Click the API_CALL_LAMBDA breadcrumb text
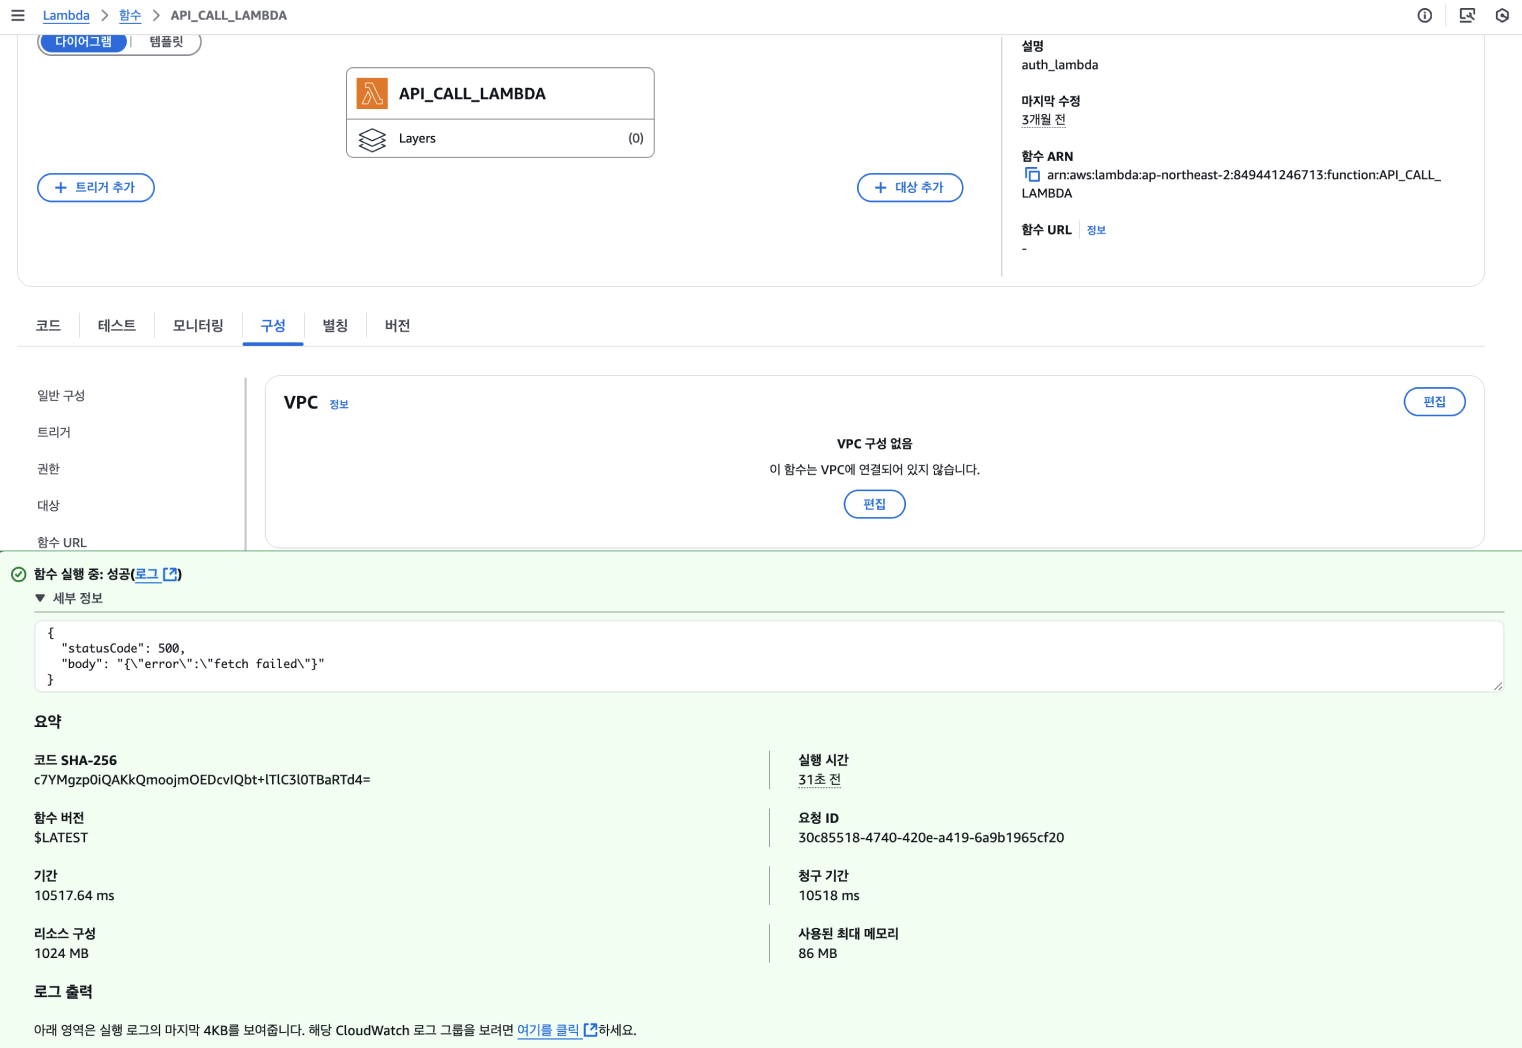The image size is (1522, 1048). click(x=228, y=15)
